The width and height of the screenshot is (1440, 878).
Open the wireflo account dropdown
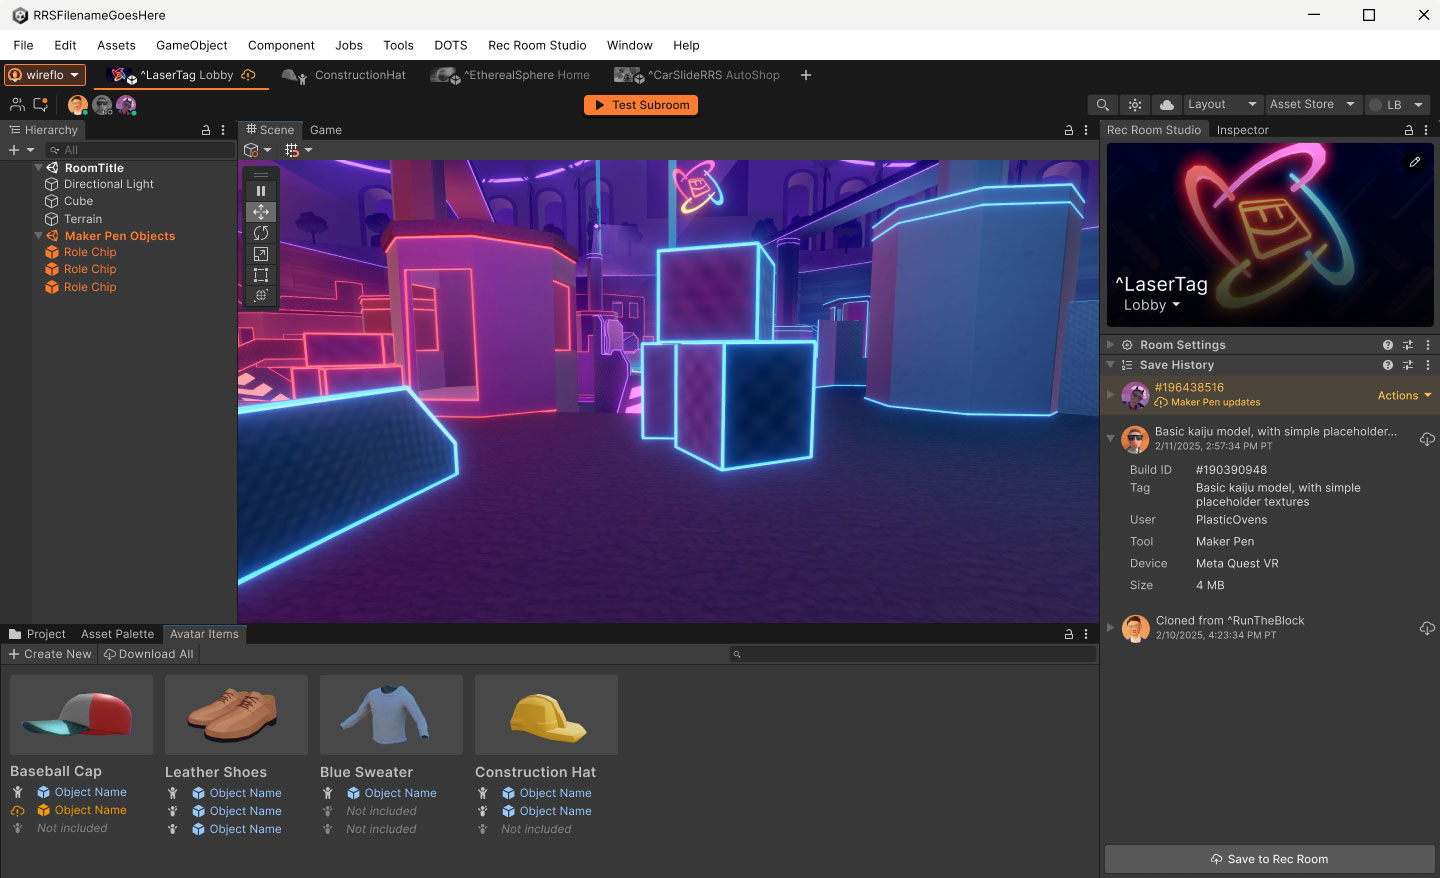tap(45, 75)
